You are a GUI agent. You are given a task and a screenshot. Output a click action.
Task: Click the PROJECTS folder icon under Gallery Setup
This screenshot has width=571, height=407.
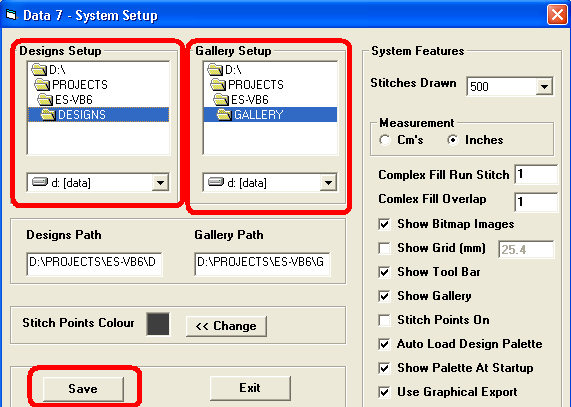pyautogui.click(x=218, y=85)
